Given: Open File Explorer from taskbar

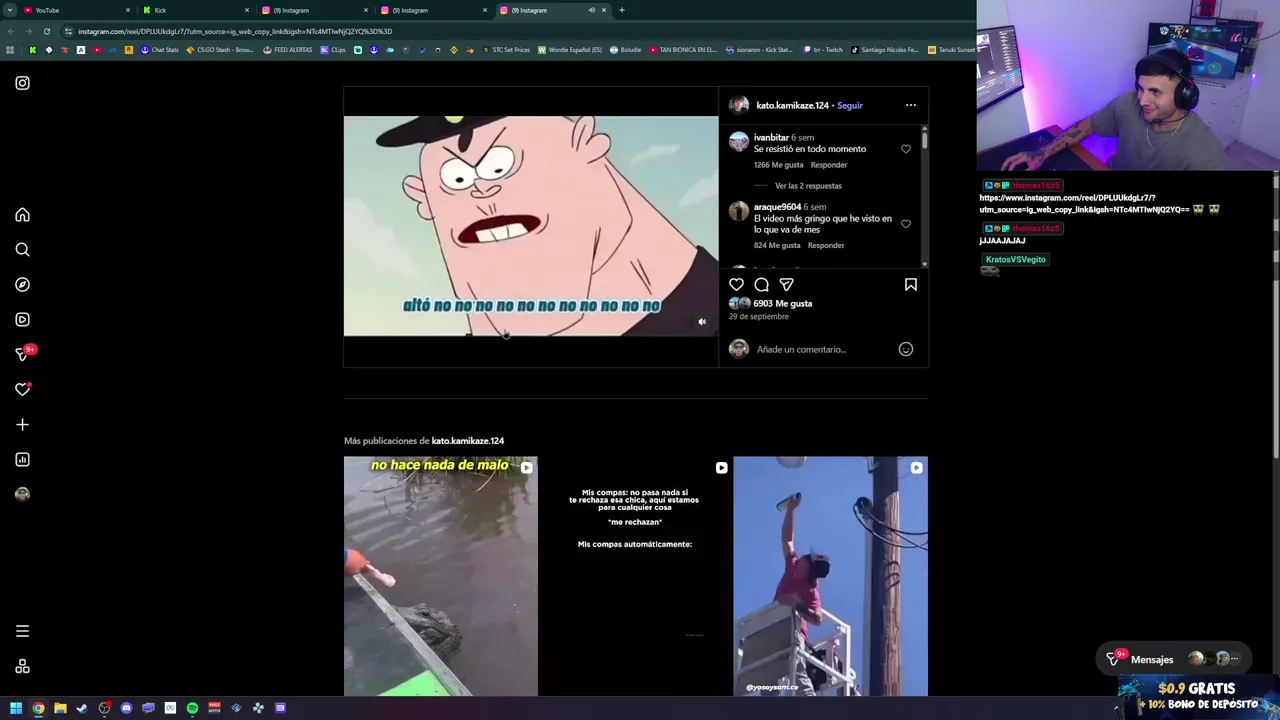Looking at the screenshot, I should click(x=60, y=708).
